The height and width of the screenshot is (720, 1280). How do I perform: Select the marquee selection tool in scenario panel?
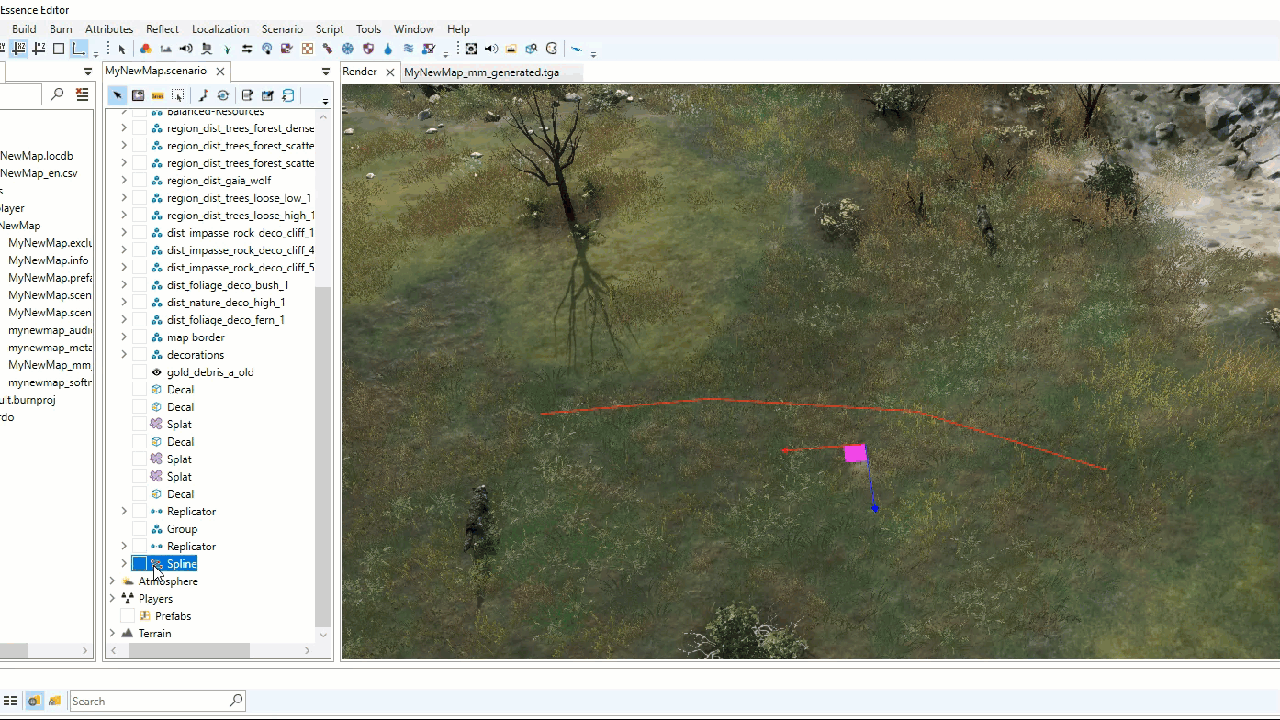(178, 95)
